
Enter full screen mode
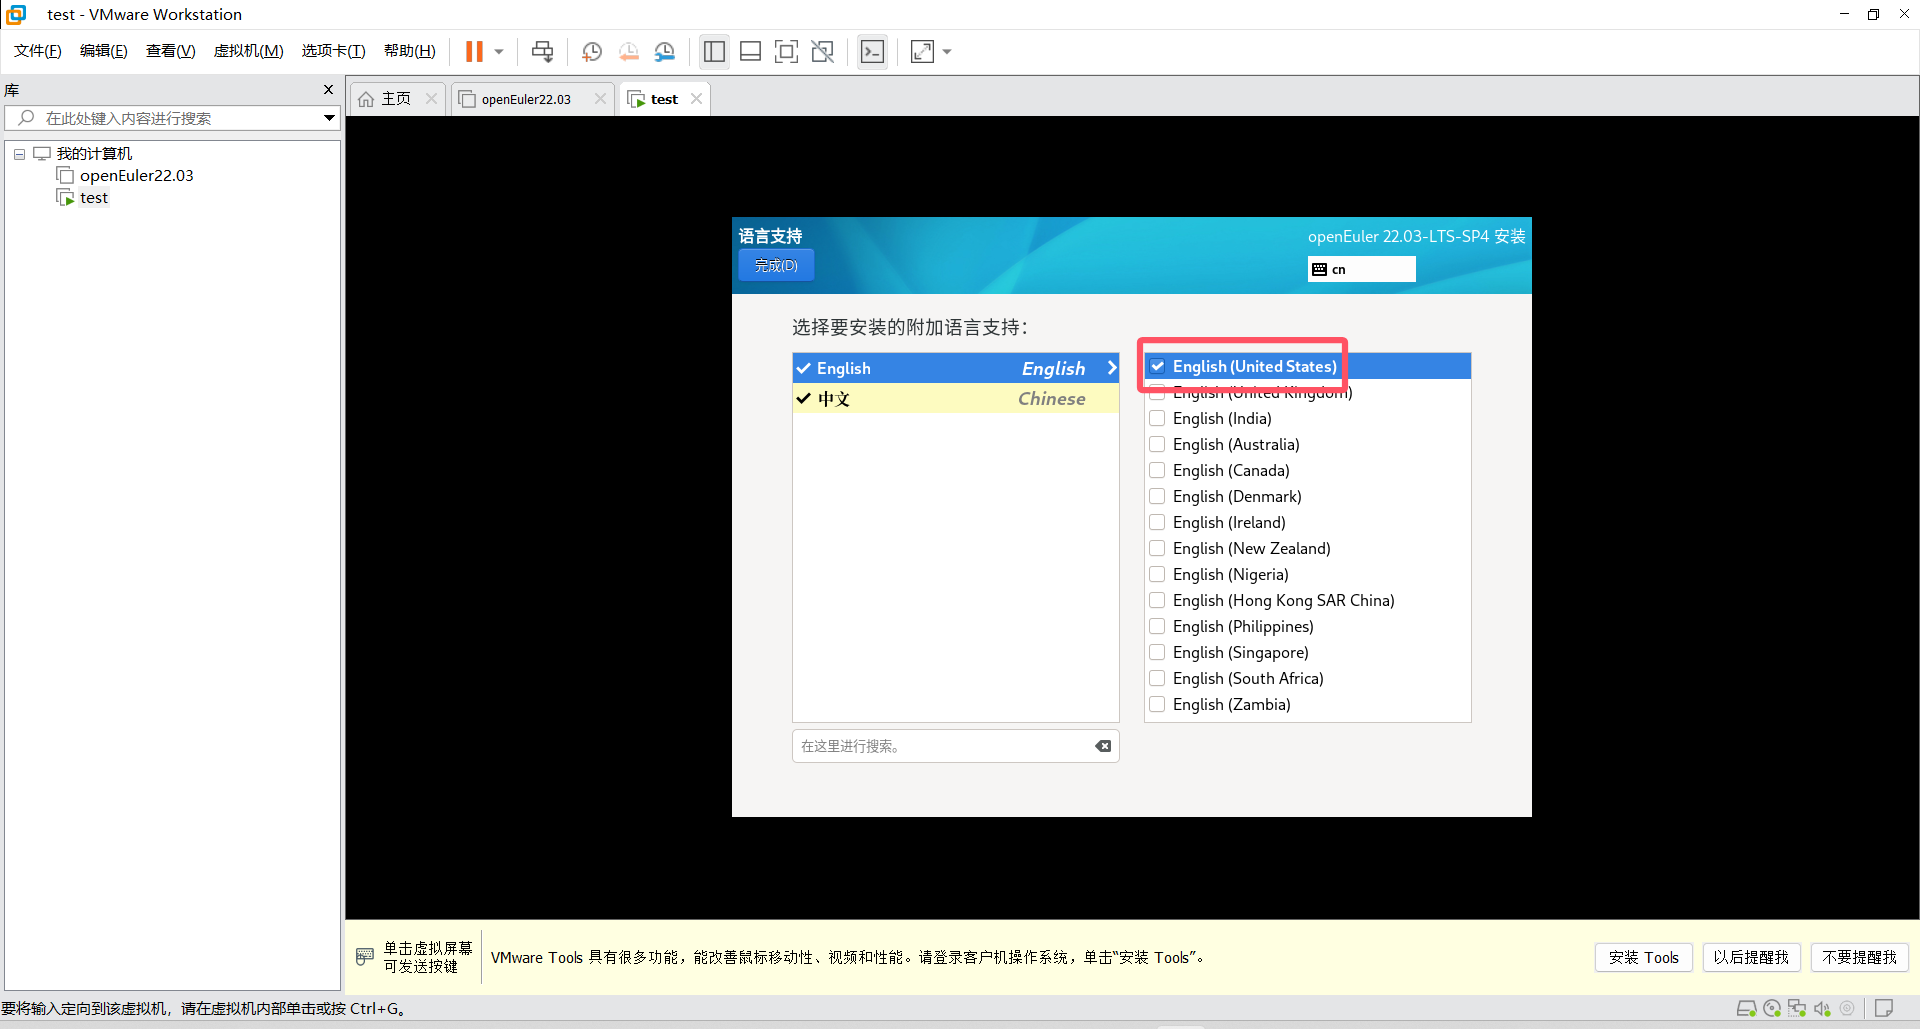click(x=786, y=51)
